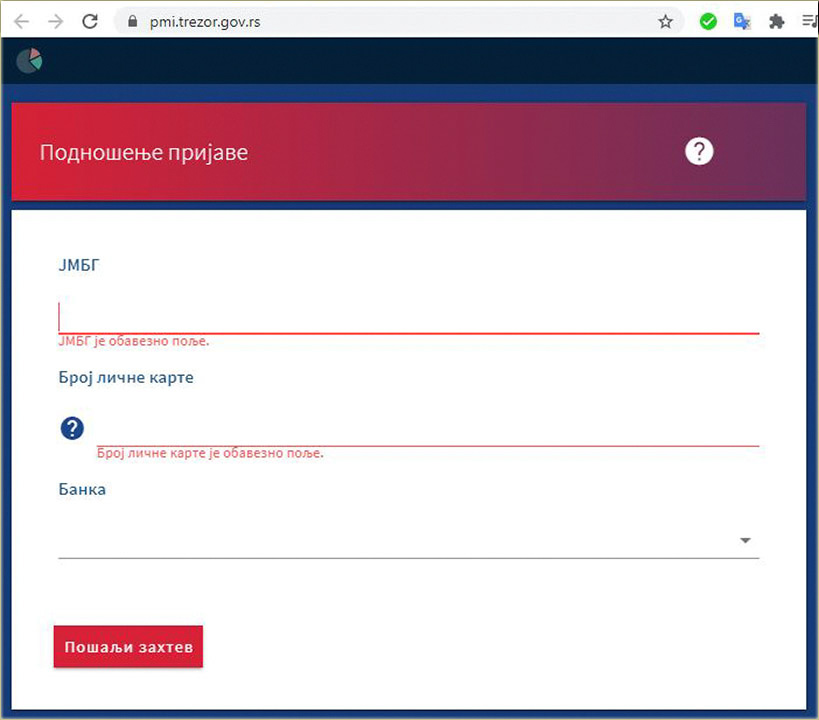Open the green checkmark extension
The image size is (819, 720).
708,21
